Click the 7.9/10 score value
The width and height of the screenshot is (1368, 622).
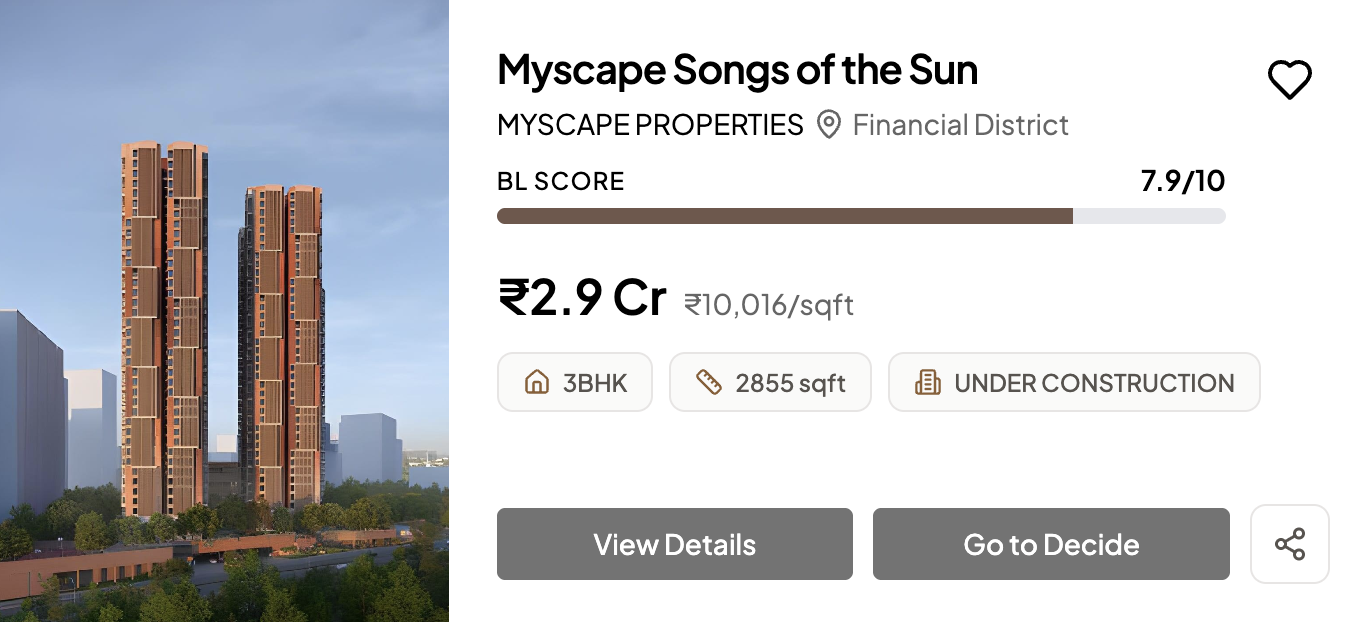coord(1182,181)
